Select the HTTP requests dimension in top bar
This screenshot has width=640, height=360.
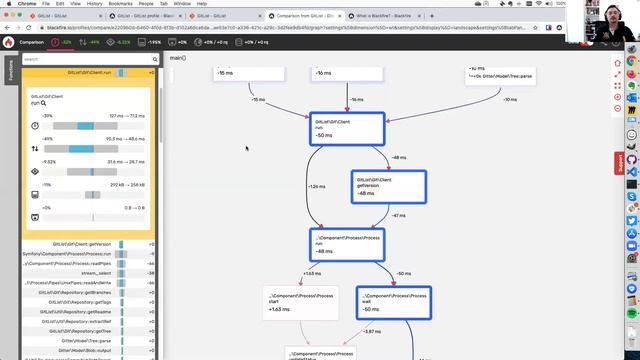tap(211, 42)
